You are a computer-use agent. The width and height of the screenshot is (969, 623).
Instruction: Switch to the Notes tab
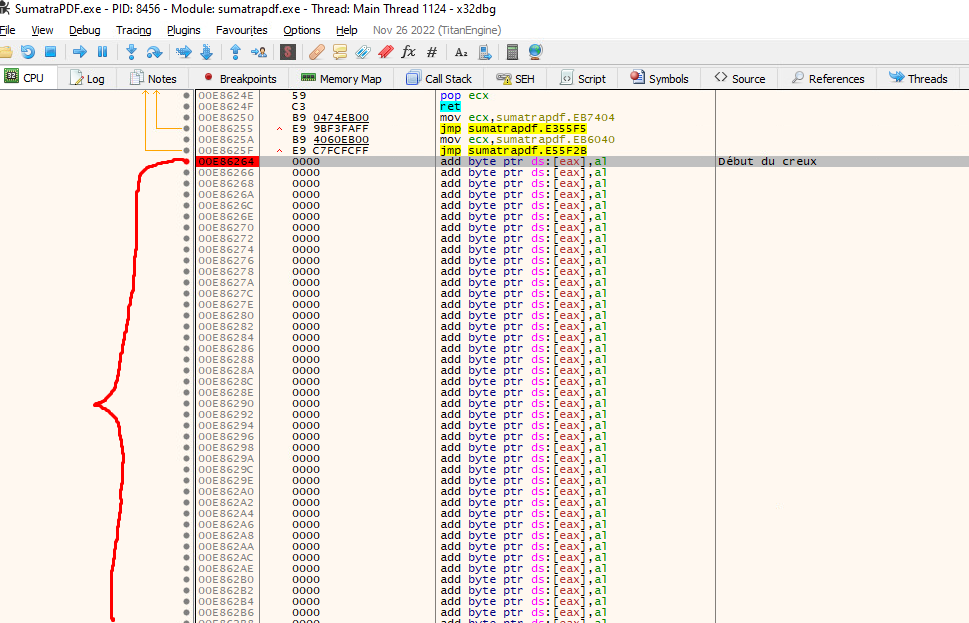153,78
